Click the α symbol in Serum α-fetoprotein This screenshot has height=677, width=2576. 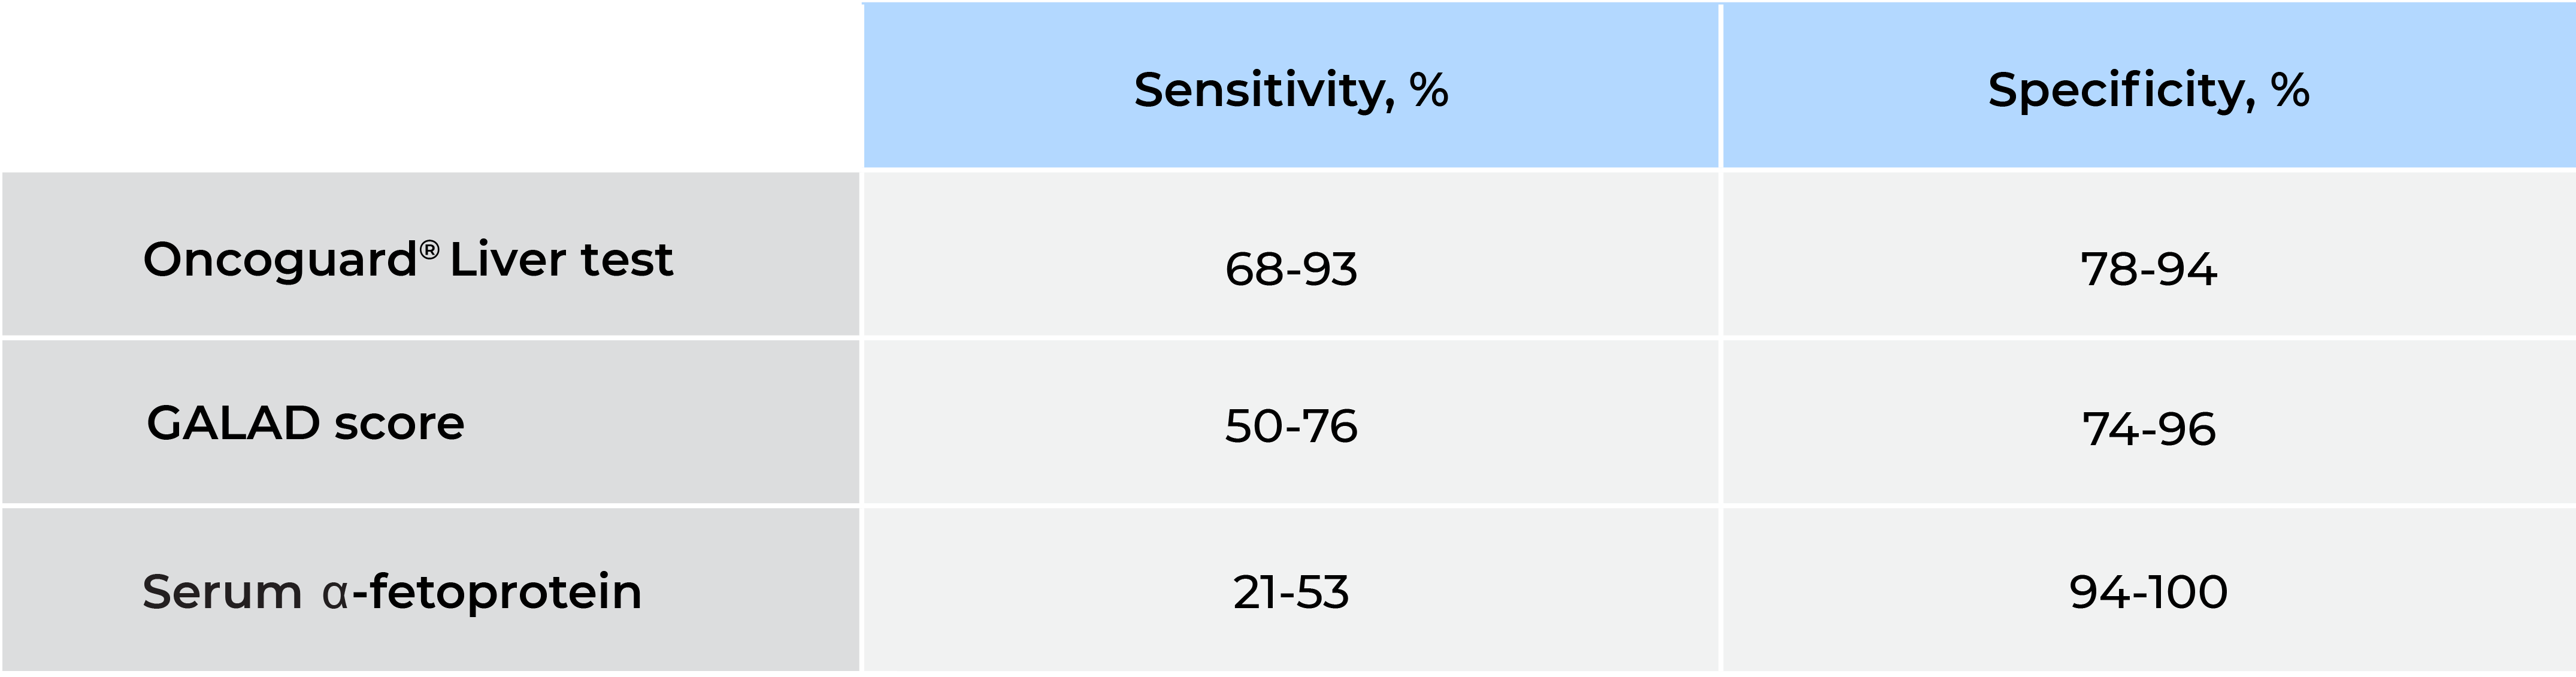click(335, 593)
